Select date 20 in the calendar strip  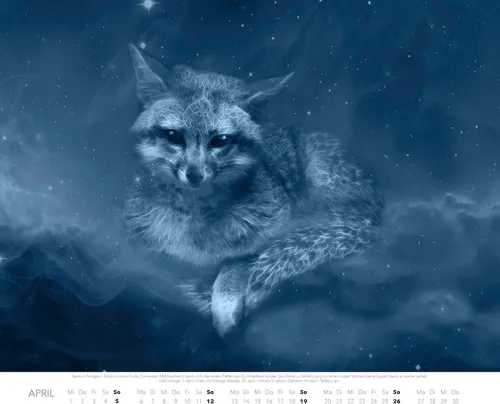328,401
